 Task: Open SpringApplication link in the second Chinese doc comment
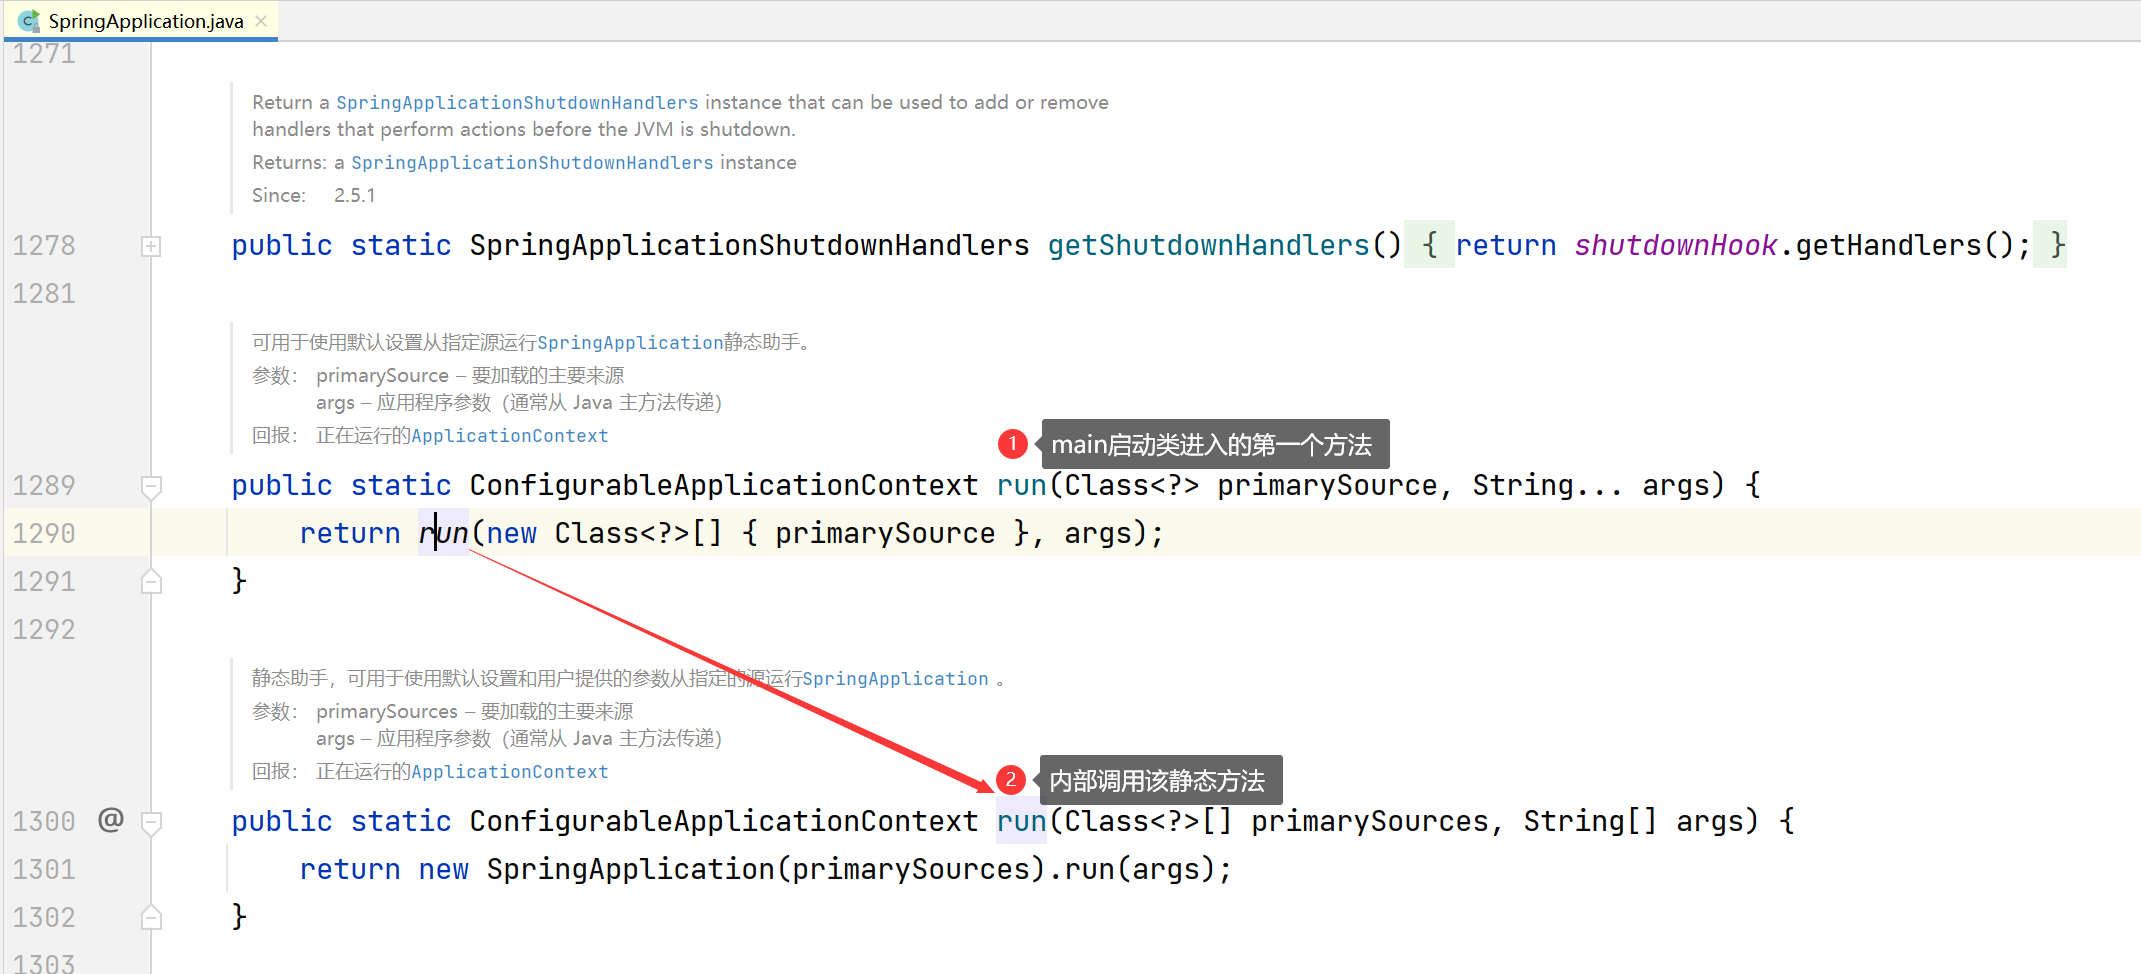pos(895,678)
